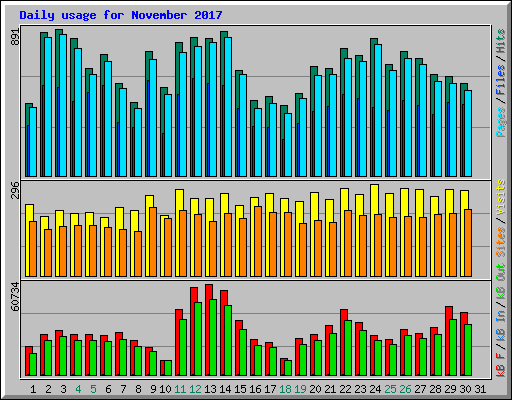The image size is (512, 400).
Task: Select the green kB bar for day 22
Action: [348, 348]
